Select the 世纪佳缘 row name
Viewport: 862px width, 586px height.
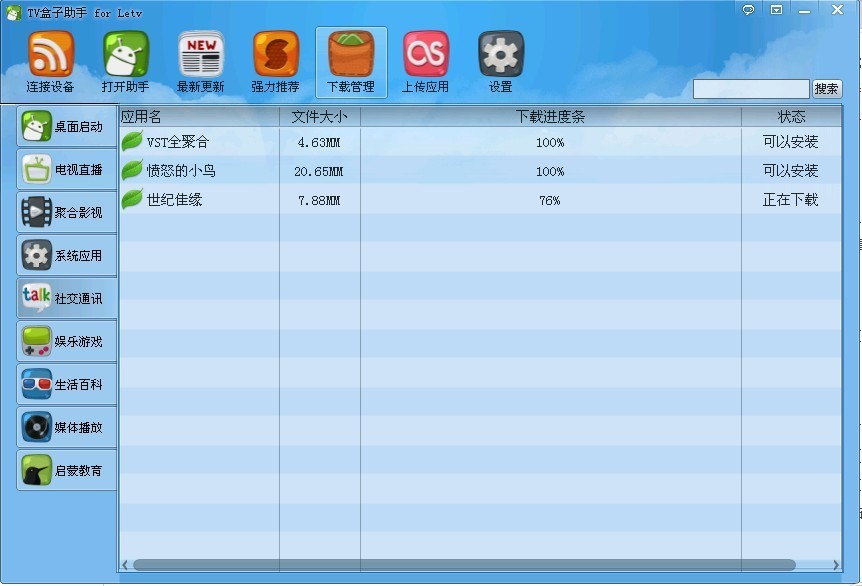point(174,200)
